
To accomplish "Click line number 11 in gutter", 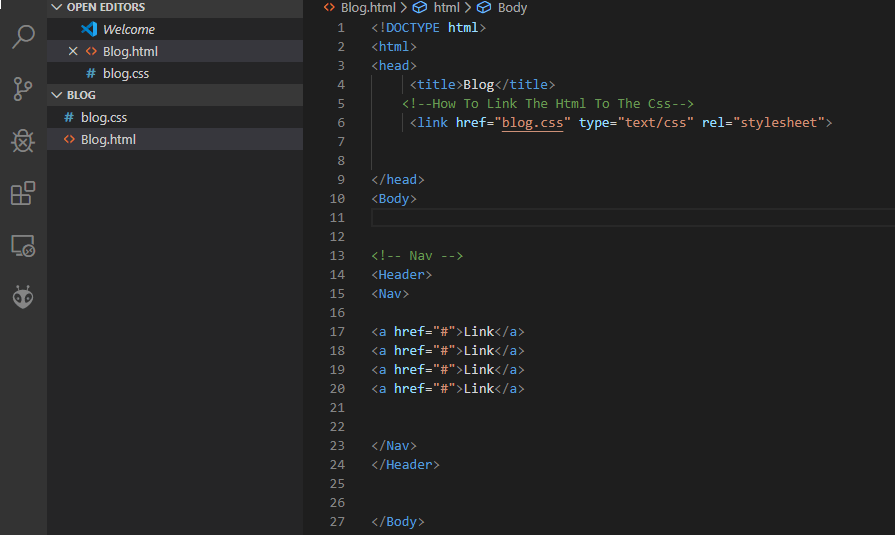I will coord(337,218).
